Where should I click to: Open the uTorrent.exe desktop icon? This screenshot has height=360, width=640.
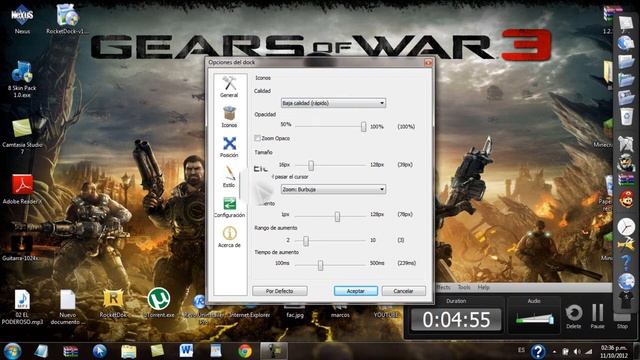click(159, 302)
